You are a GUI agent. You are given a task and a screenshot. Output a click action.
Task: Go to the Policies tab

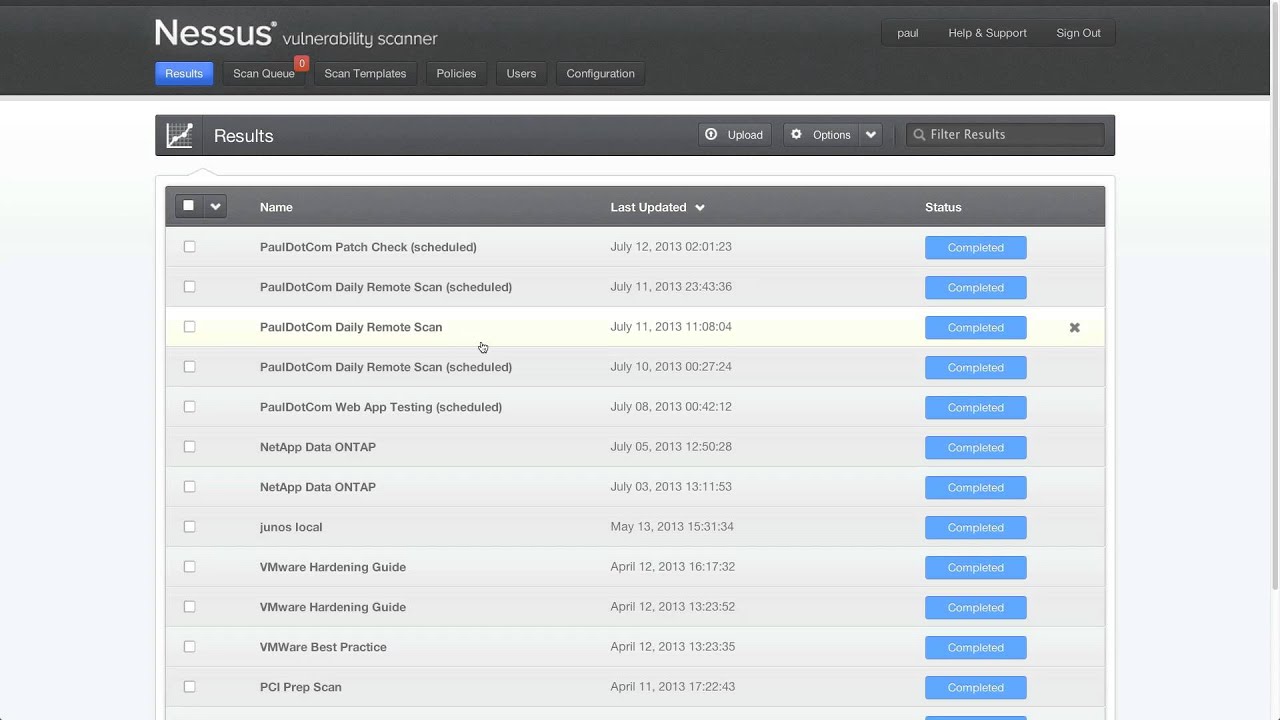coord(456,73)
